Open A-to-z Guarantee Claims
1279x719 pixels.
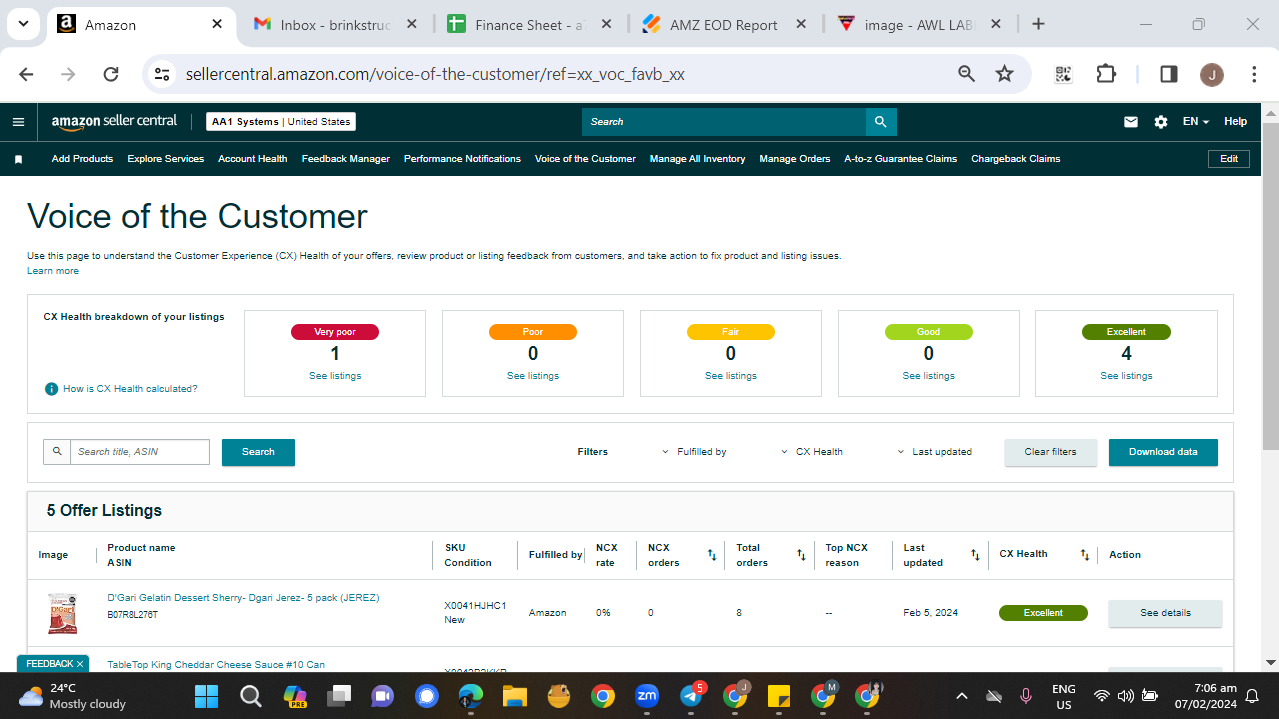[x=901, y=159]
